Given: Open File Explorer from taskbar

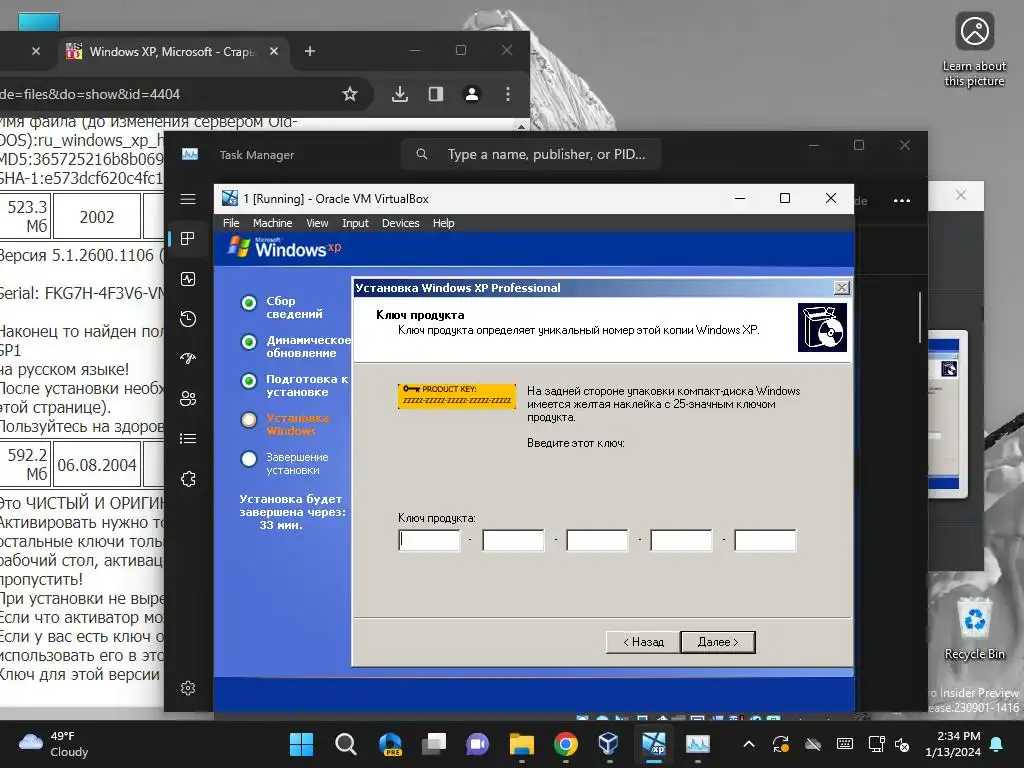Looking at the screenshot, I should tap(522, 744).
